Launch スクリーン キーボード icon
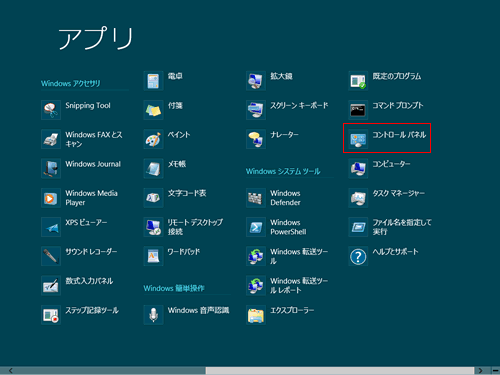This screenshot has width=500, height=375. pyautogui.click(x=256, y=110)
